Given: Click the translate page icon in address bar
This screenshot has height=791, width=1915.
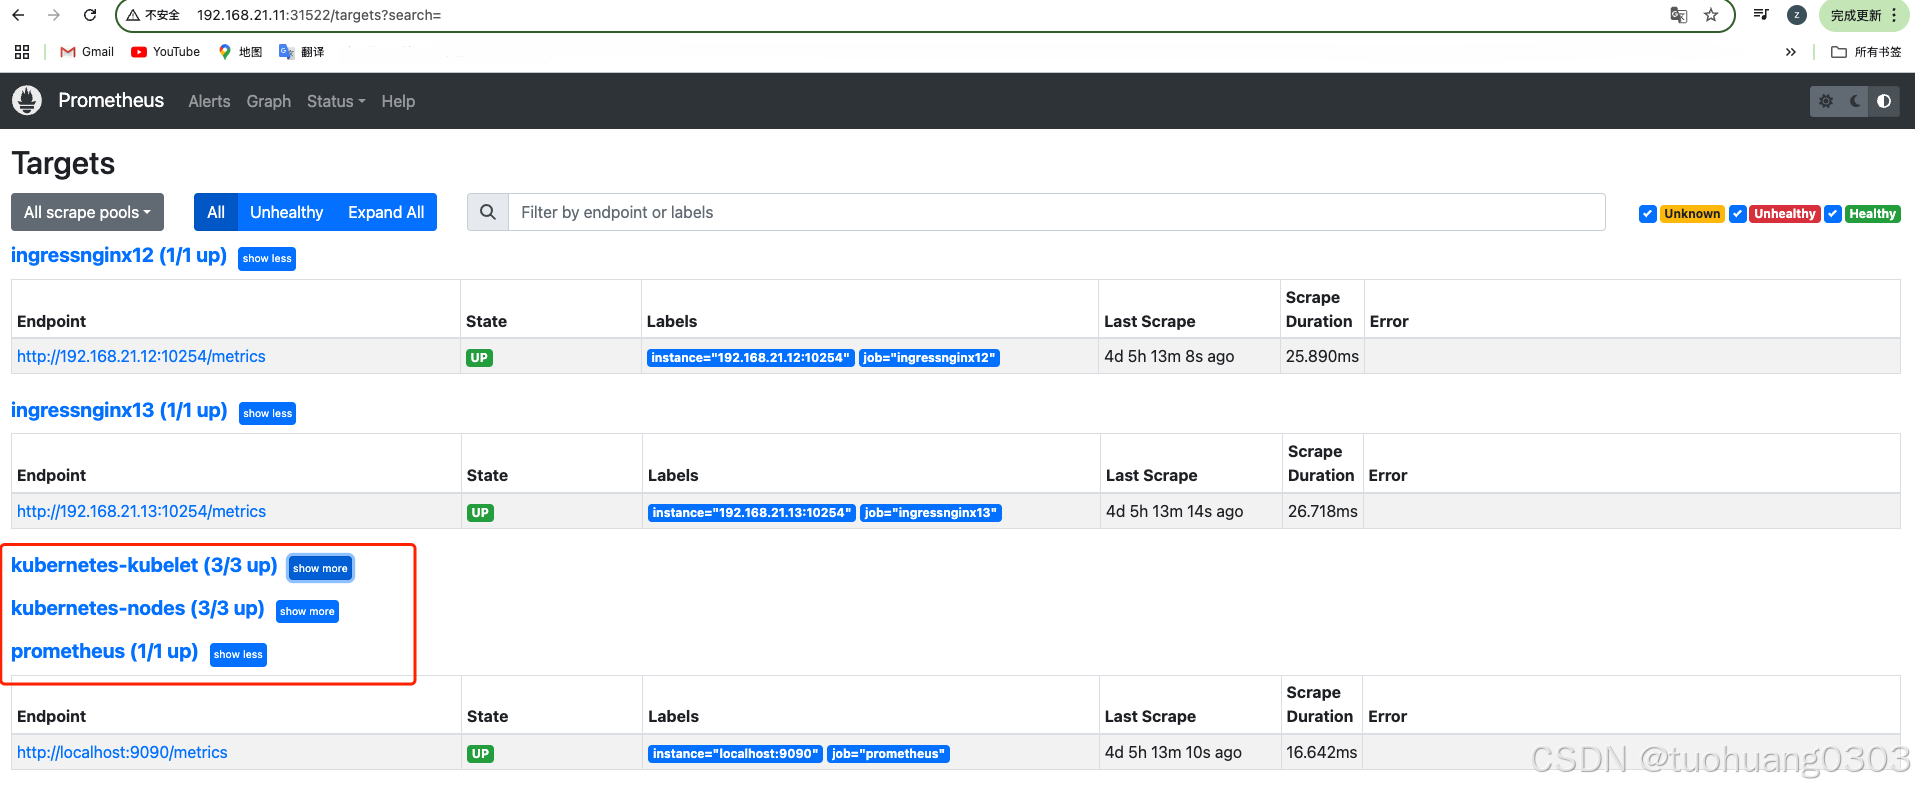Looking at the screenshot, I should point(1679,15).
